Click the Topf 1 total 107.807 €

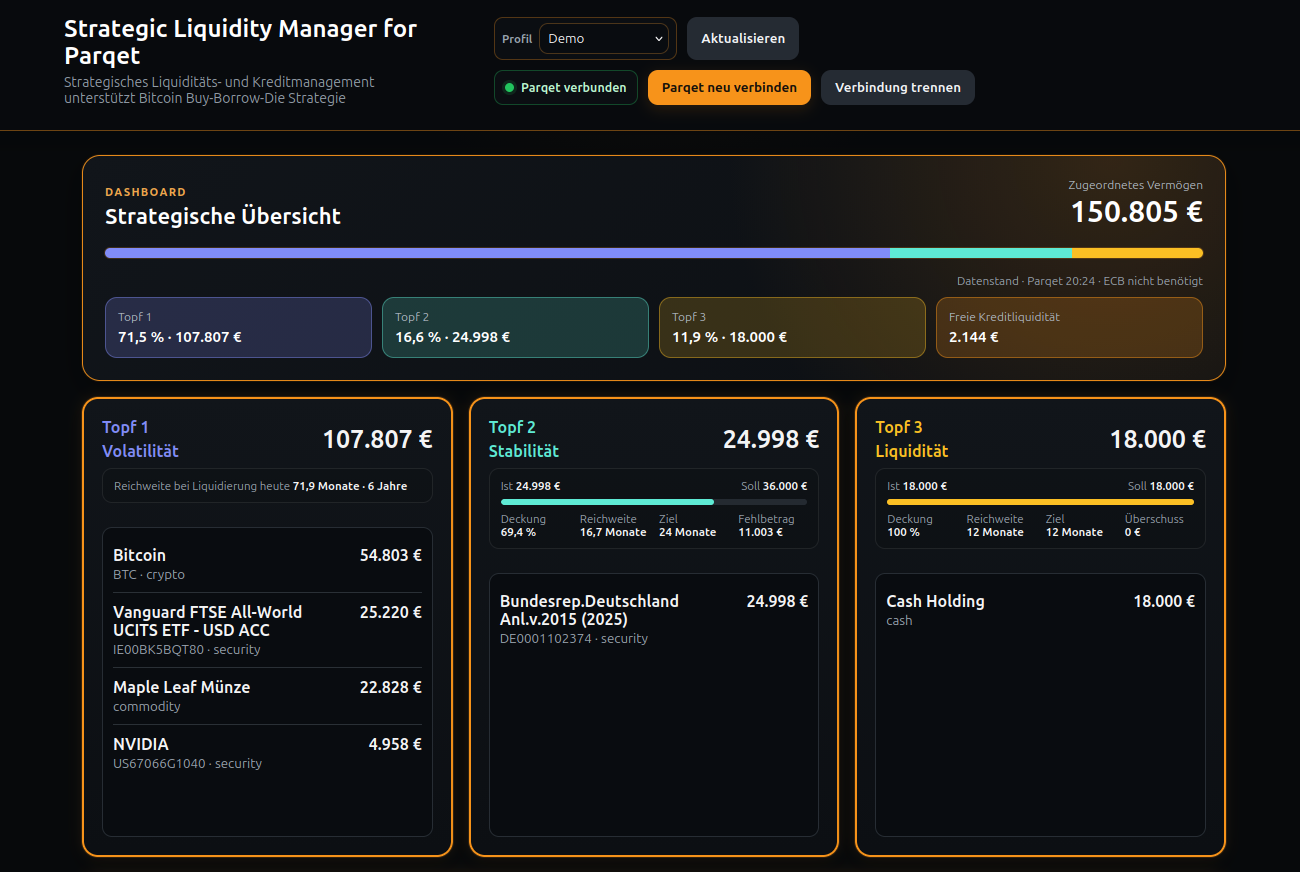[377, 439]
